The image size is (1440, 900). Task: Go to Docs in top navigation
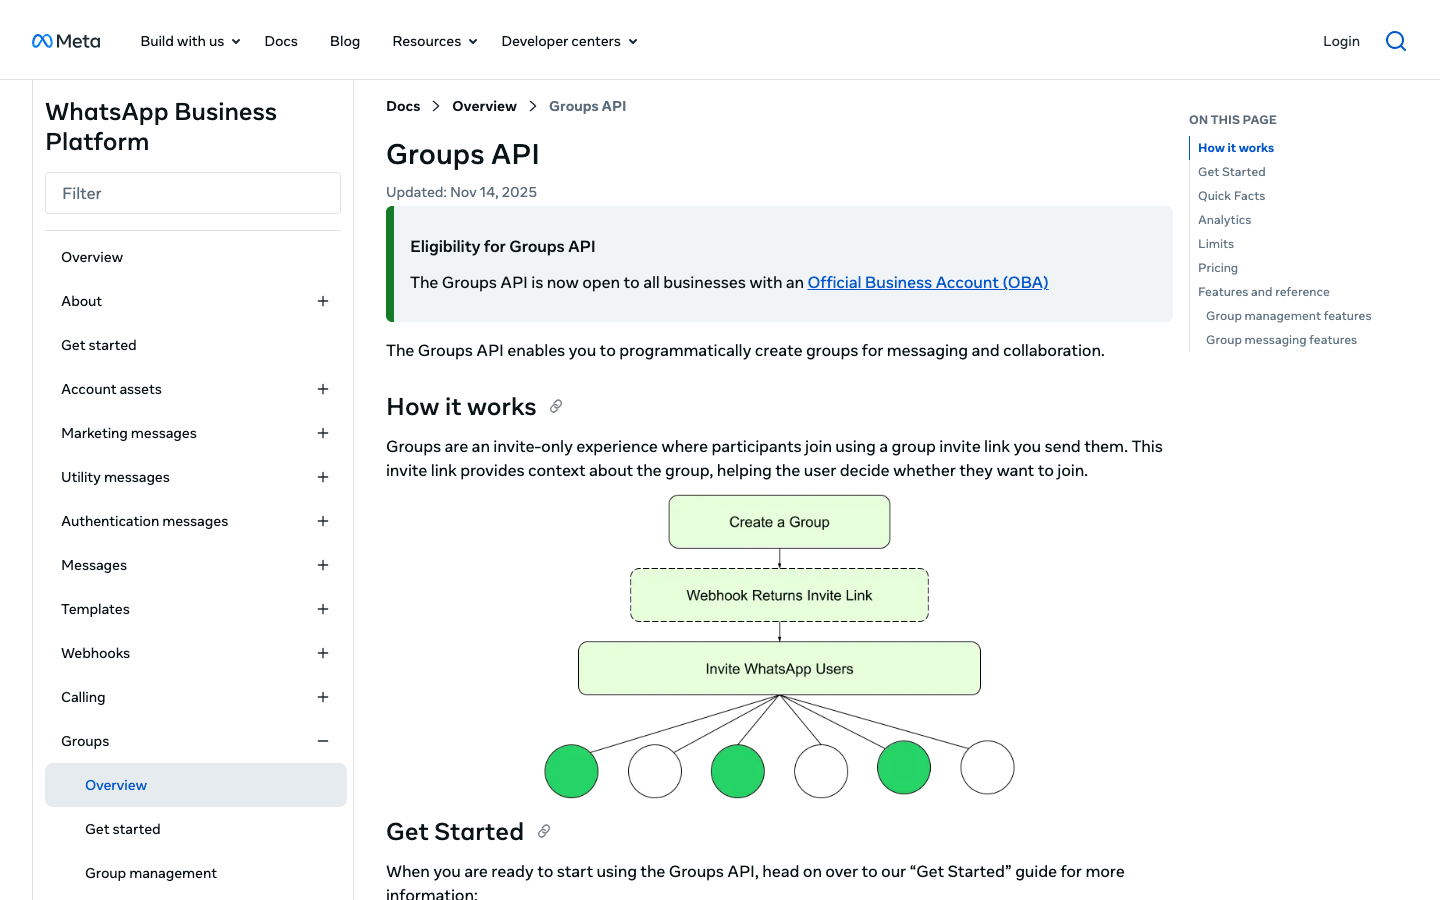281,41
